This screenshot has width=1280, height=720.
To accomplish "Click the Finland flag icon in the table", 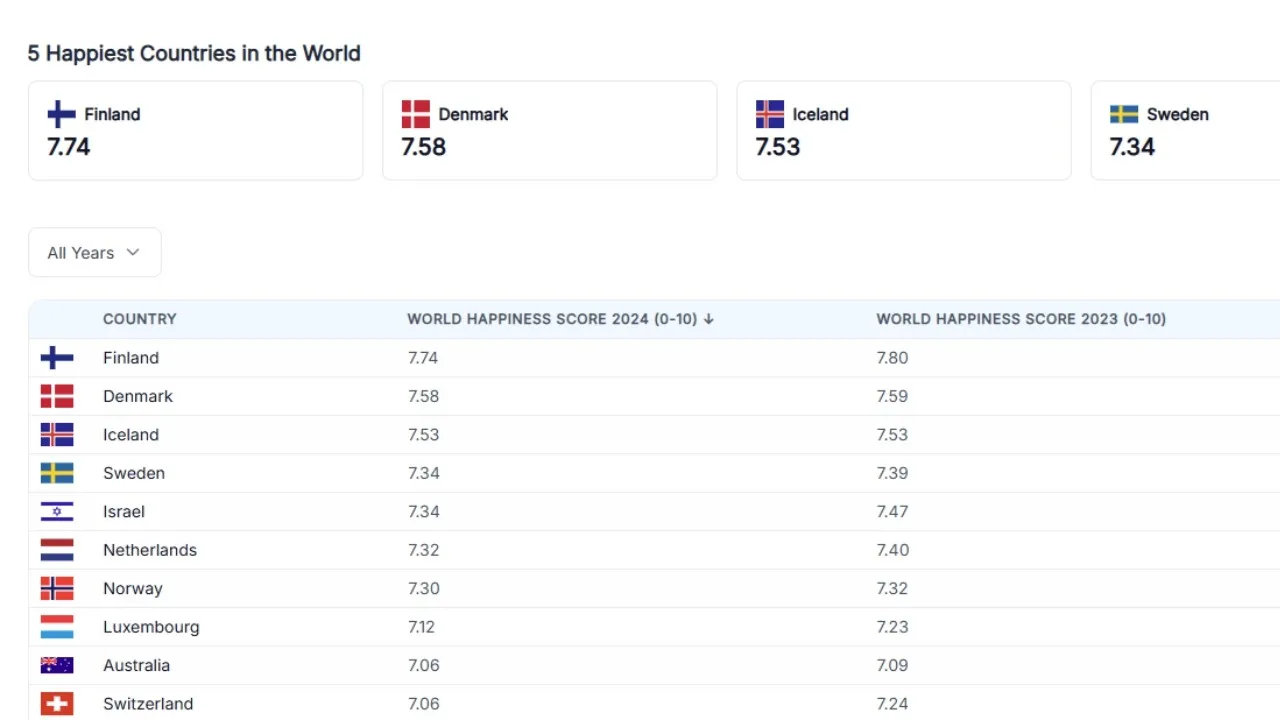I will click(x=57, y=357).
